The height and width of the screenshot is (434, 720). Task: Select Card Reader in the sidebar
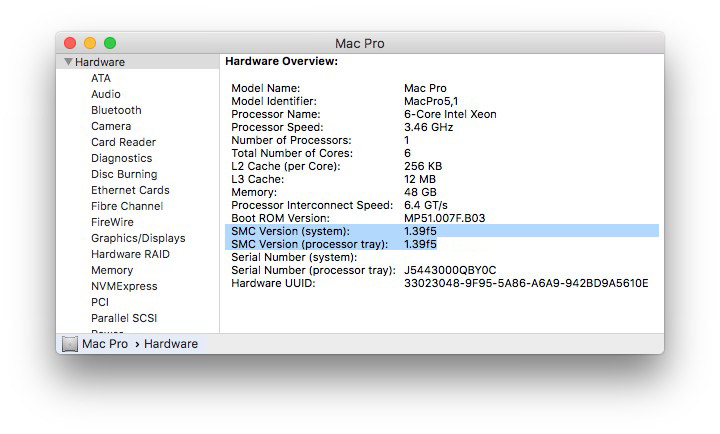[x=123, y=142]
